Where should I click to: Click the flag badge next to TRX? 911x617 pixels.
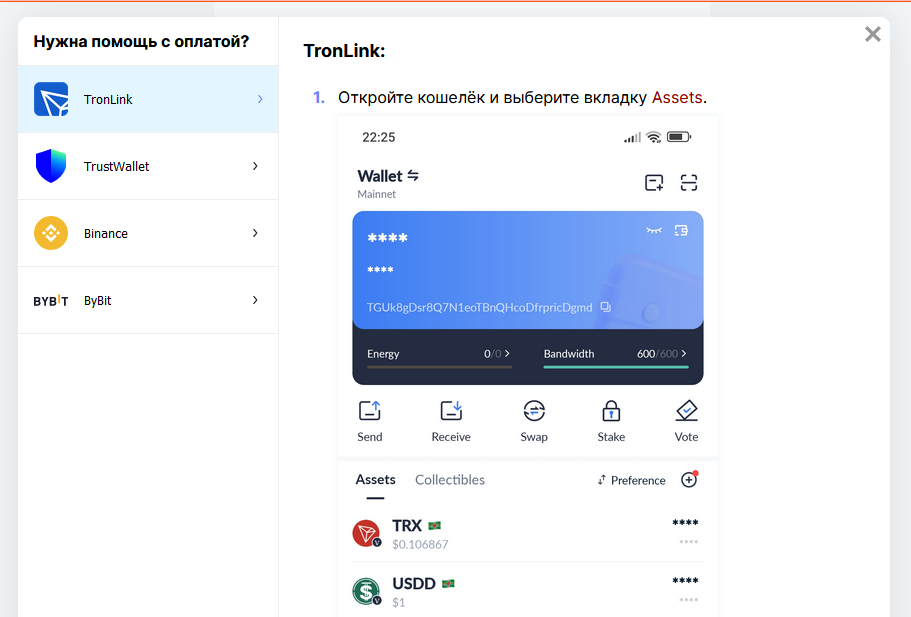(x=435, y=526)
